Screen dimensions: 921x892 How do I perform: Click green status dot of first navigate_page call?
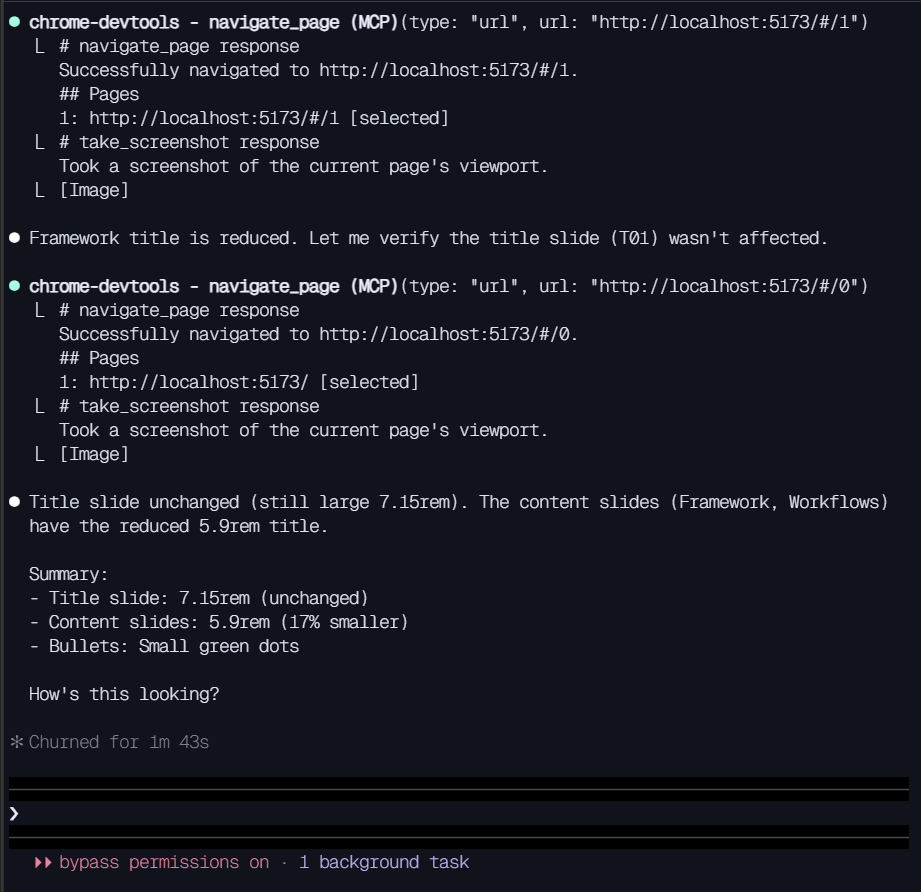point(15,22)
